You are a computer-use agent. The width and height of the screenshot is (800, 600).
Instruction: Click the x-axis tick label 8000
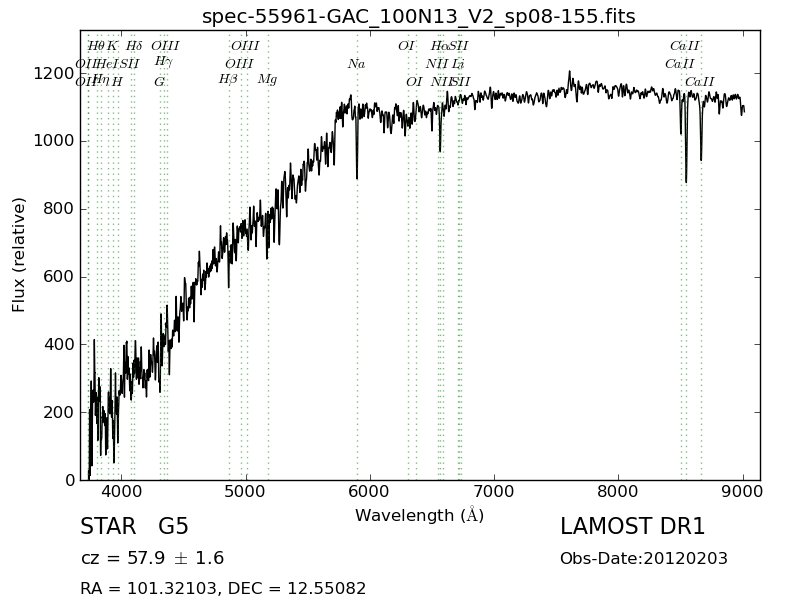[618, 491]
